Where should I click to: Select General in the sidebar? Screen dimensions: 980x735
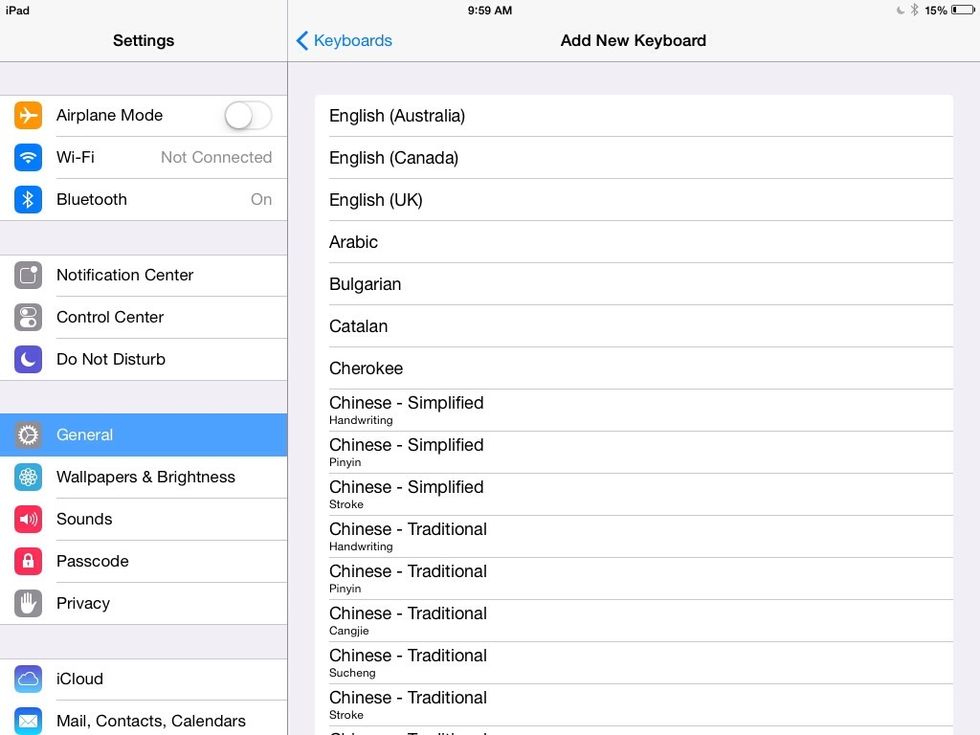144,435
